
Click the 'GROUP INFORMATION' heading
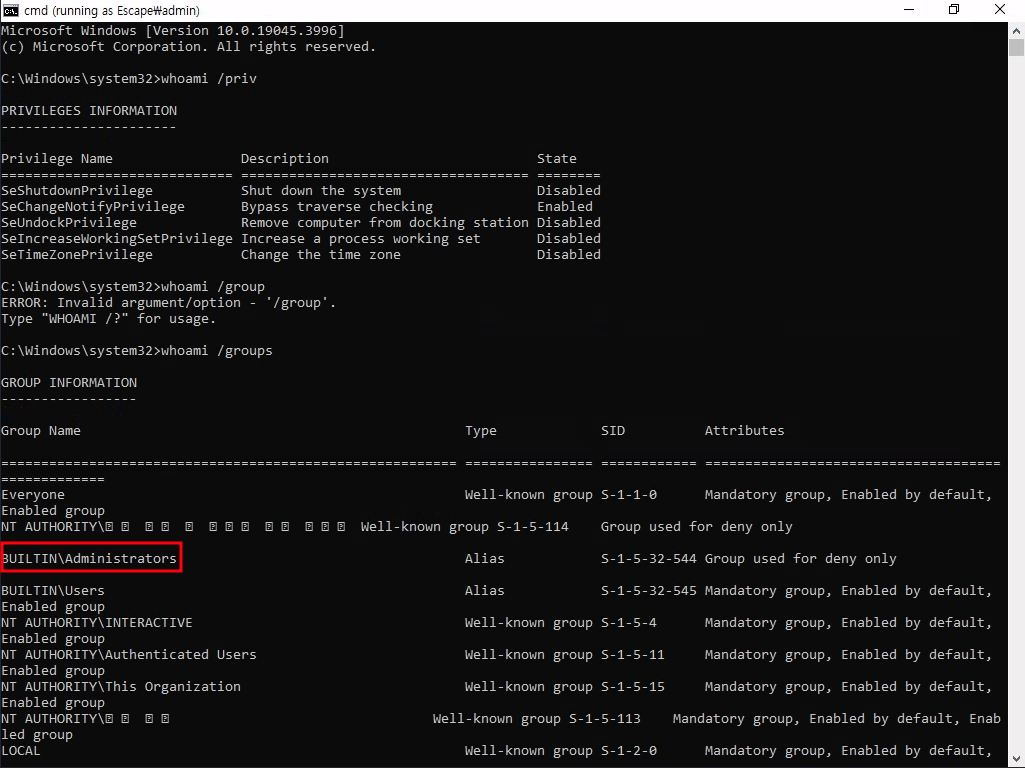coord(69,382)
